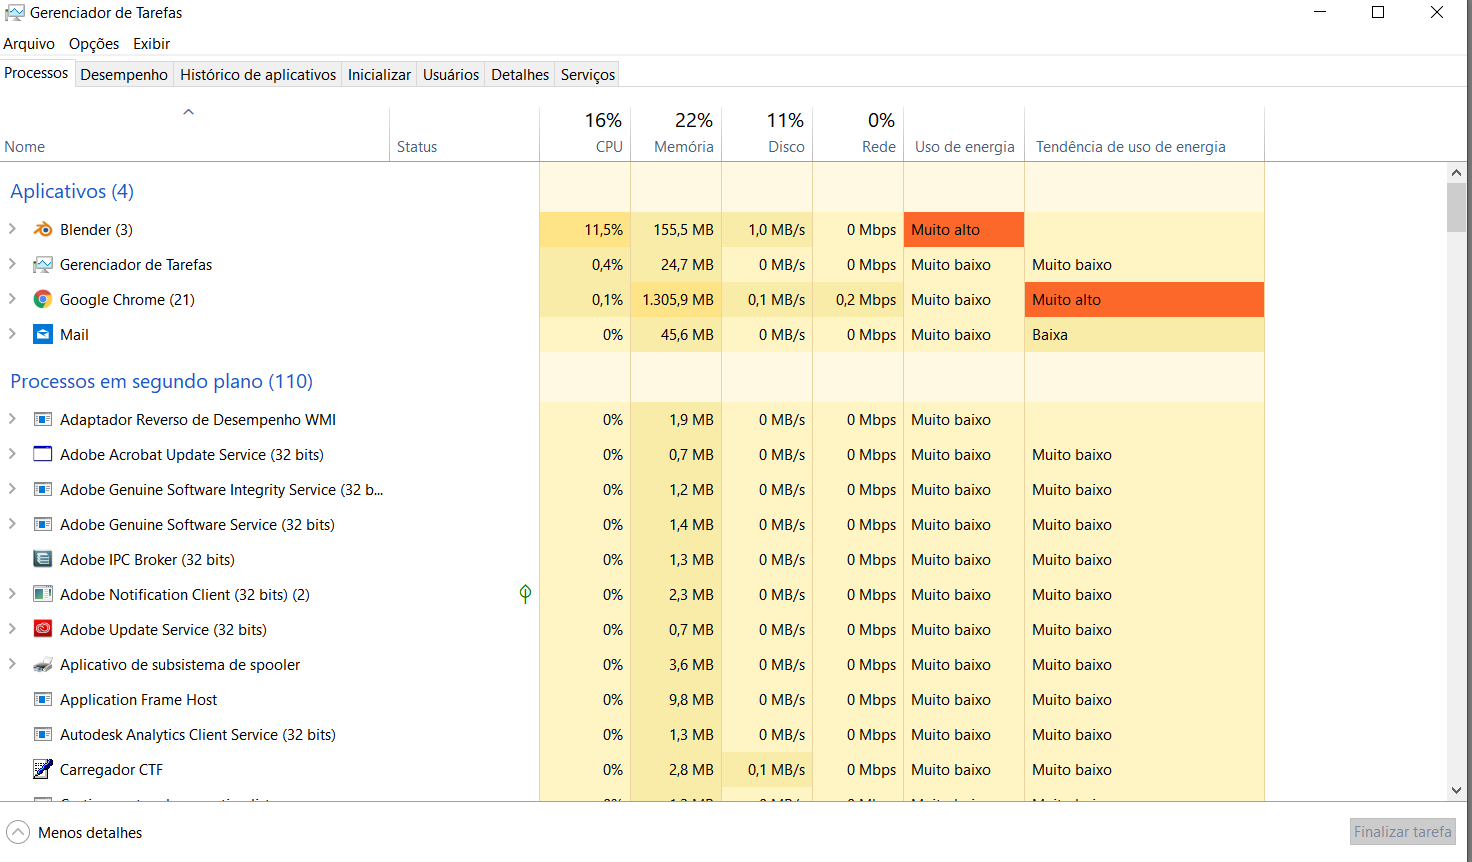
Task: Click the Autodesk Analytics Client Service icon
Action: coord(42,734)
